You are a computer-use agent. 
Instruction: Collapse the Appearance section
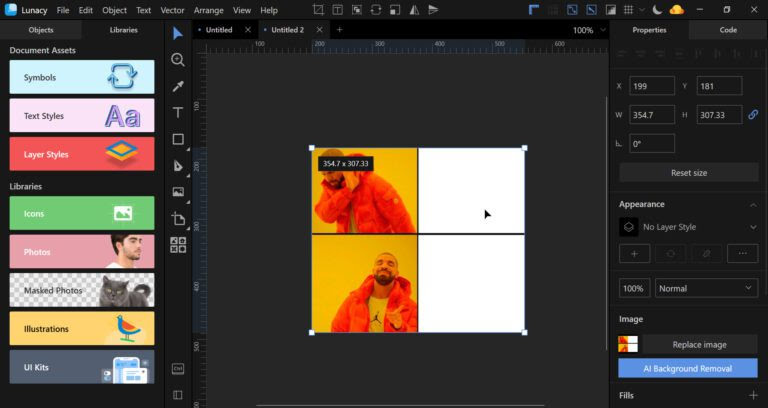pyautogui.click(x=753, y=205)
